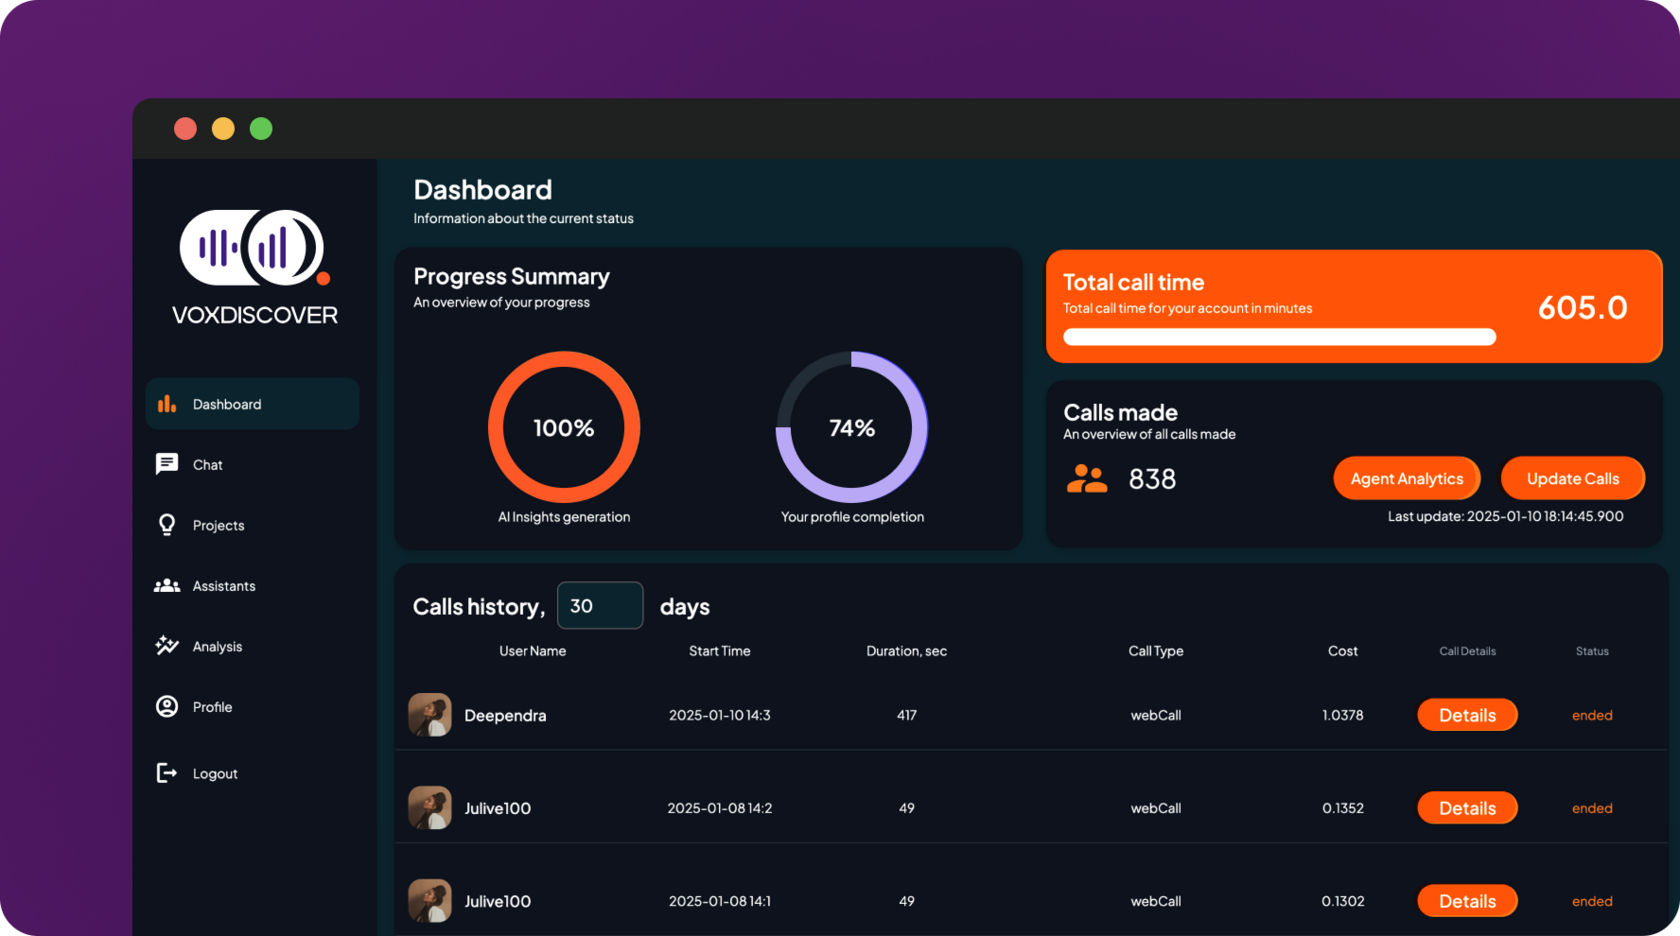Click the 74% profile completion ring
The image size is (1680, 936).
tap(852, 427)
